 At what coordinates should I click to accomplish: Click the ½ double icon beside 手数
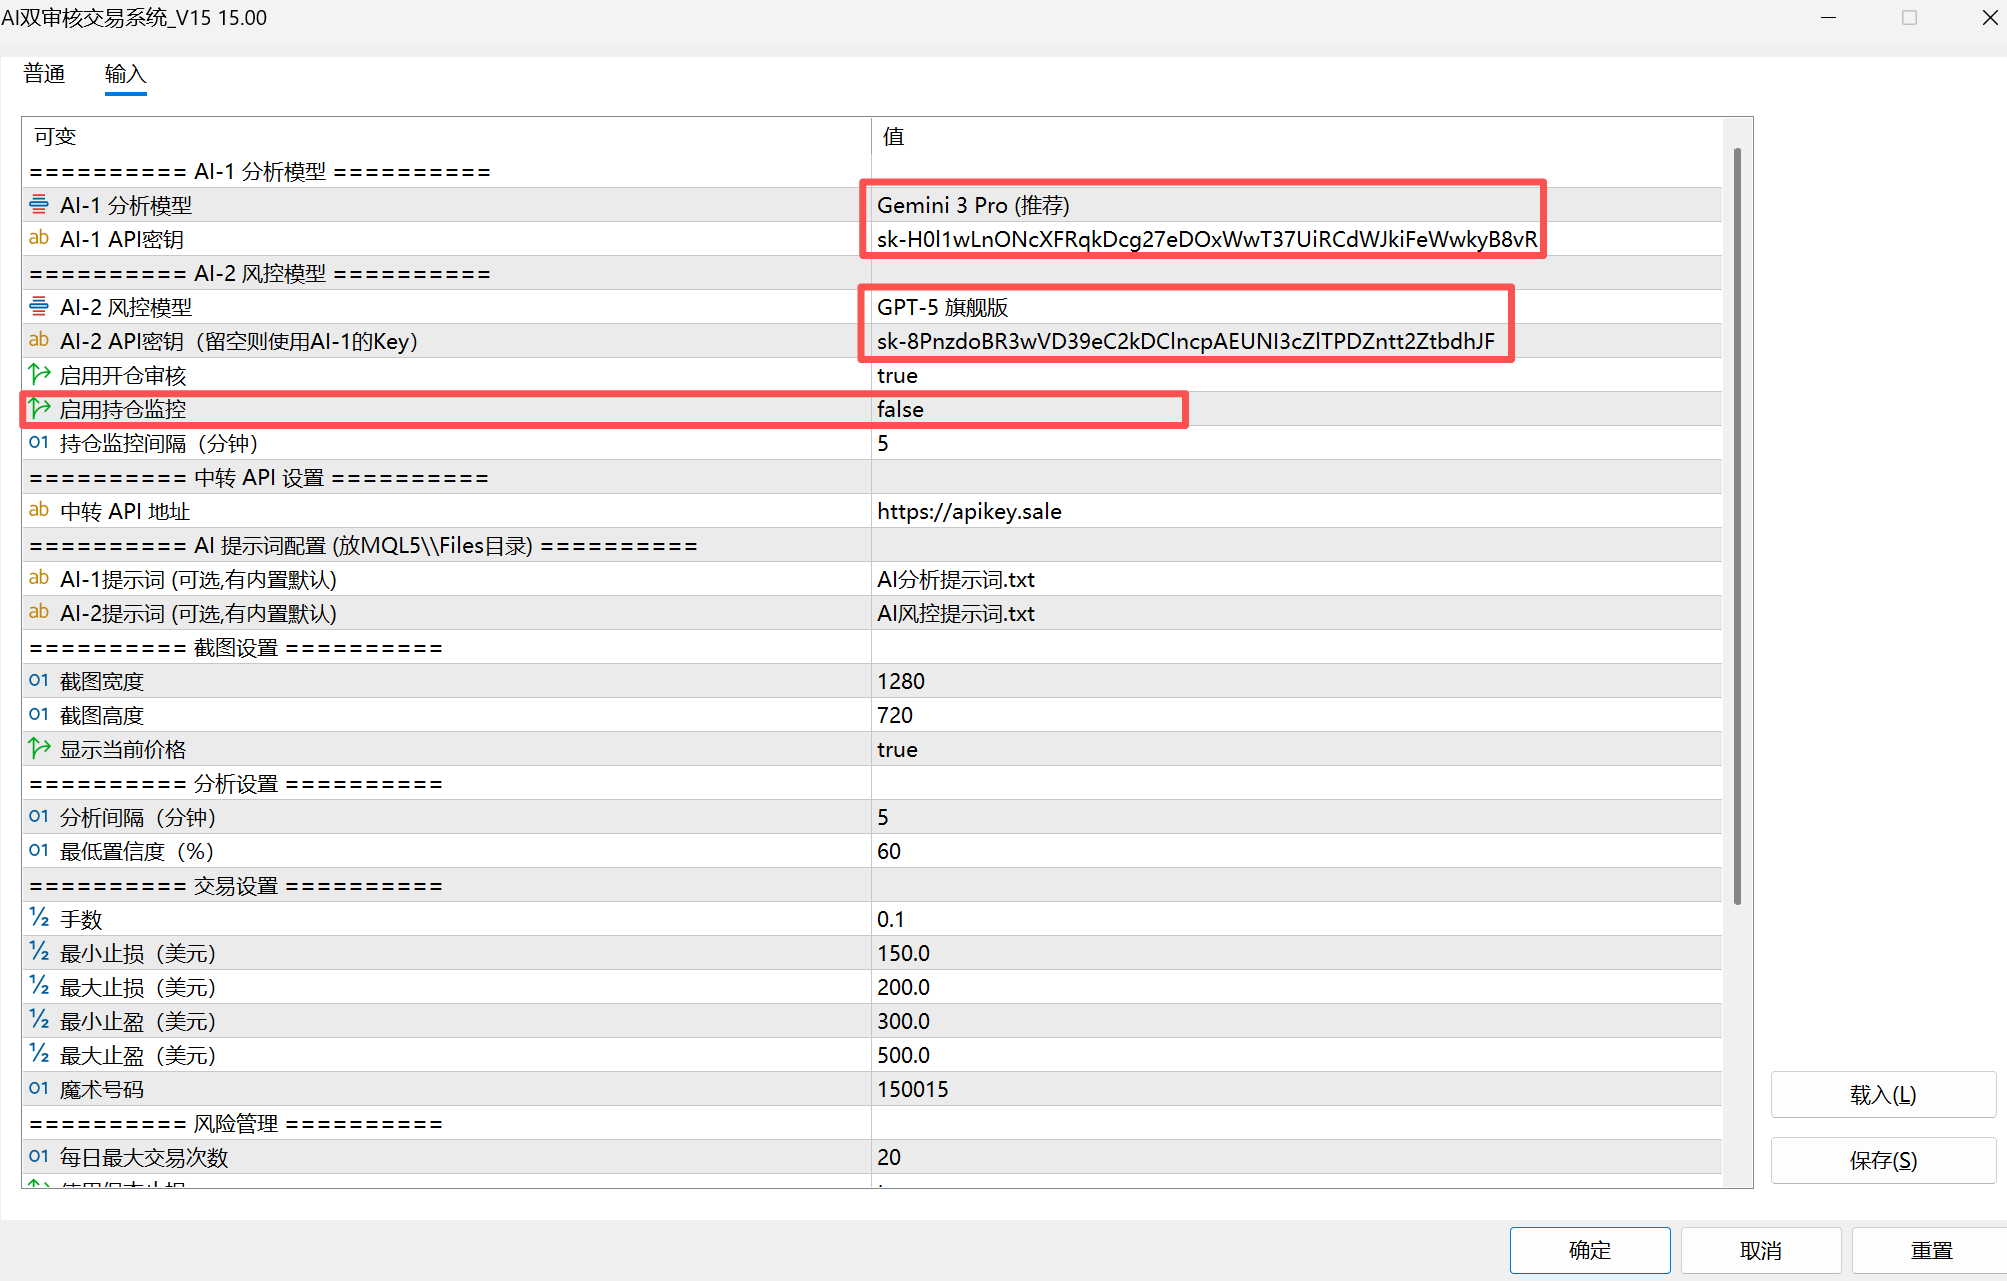39,919
